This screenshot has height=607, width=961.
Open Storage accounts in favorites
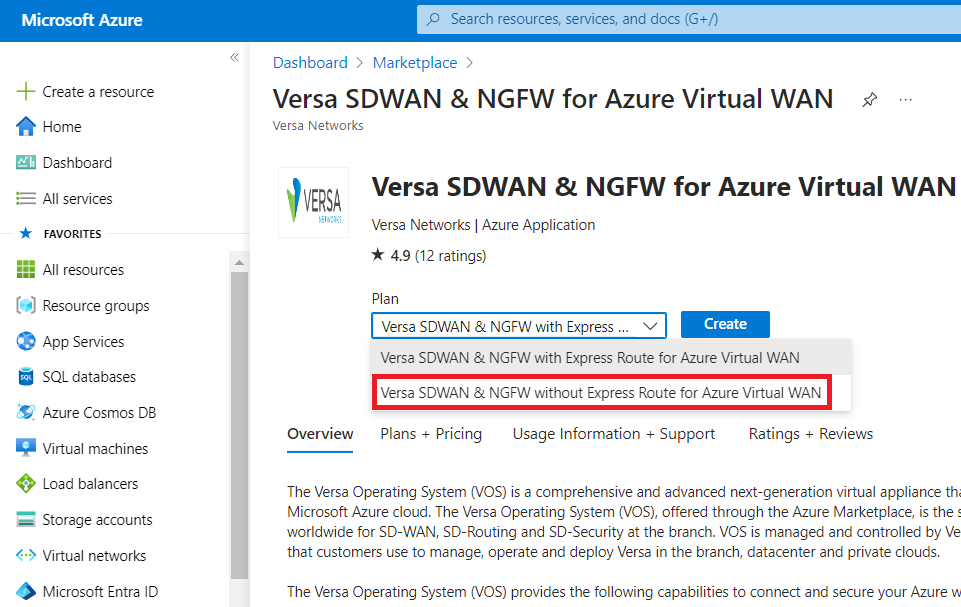coord(97,520)
